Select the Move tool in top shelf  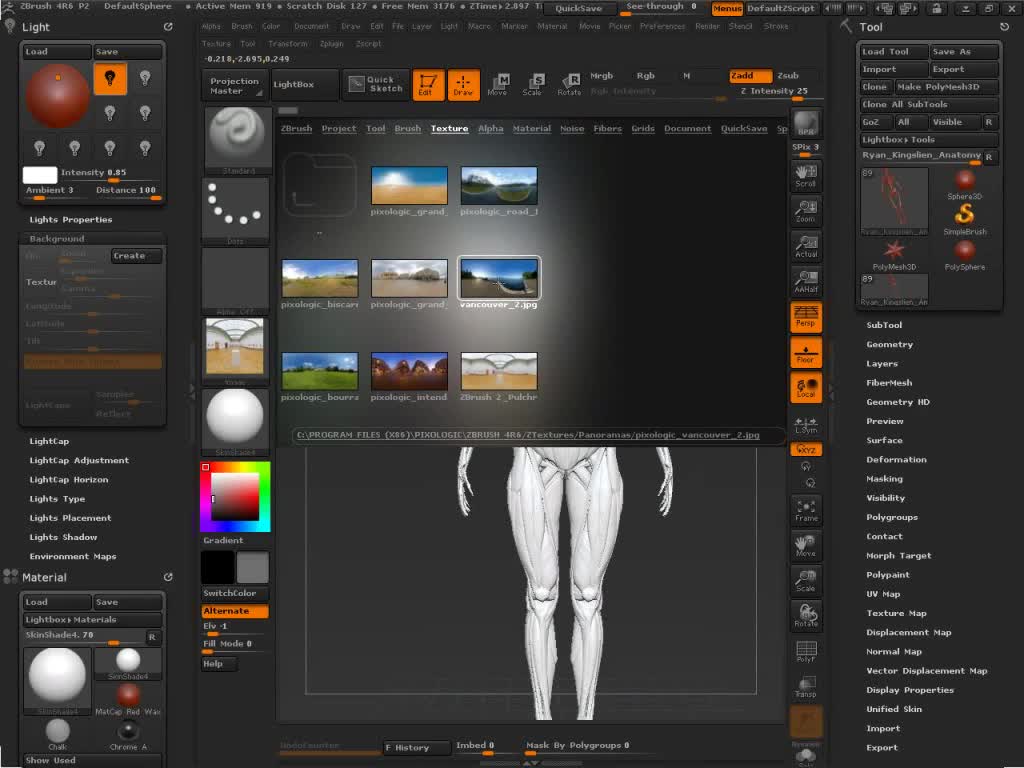pos(498,85)
